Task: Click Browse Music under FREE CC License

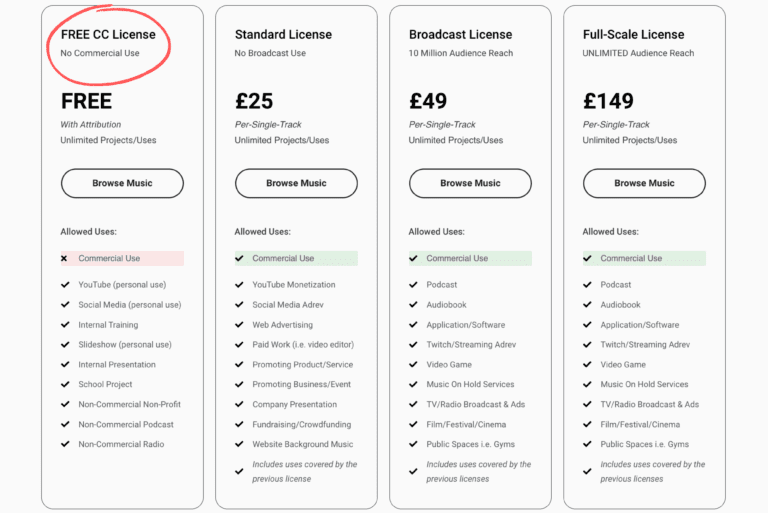Action: pyautogui.click(x=122, y=183)
